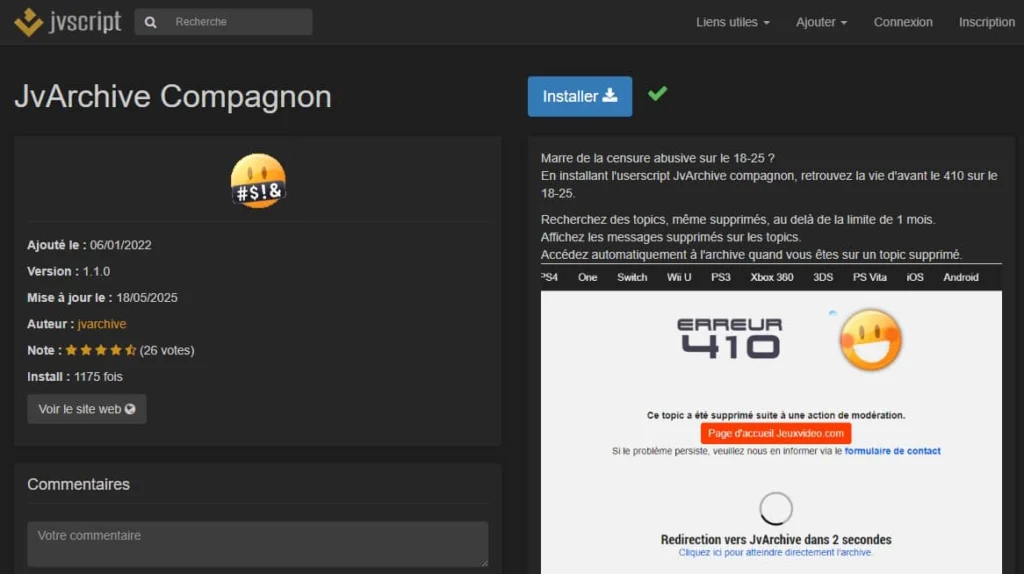The height and width of the screenshot is (574, 1024).
Task: Click into the Votre commentaire text box
Action: pyautogui.click(x=257, y=544)
